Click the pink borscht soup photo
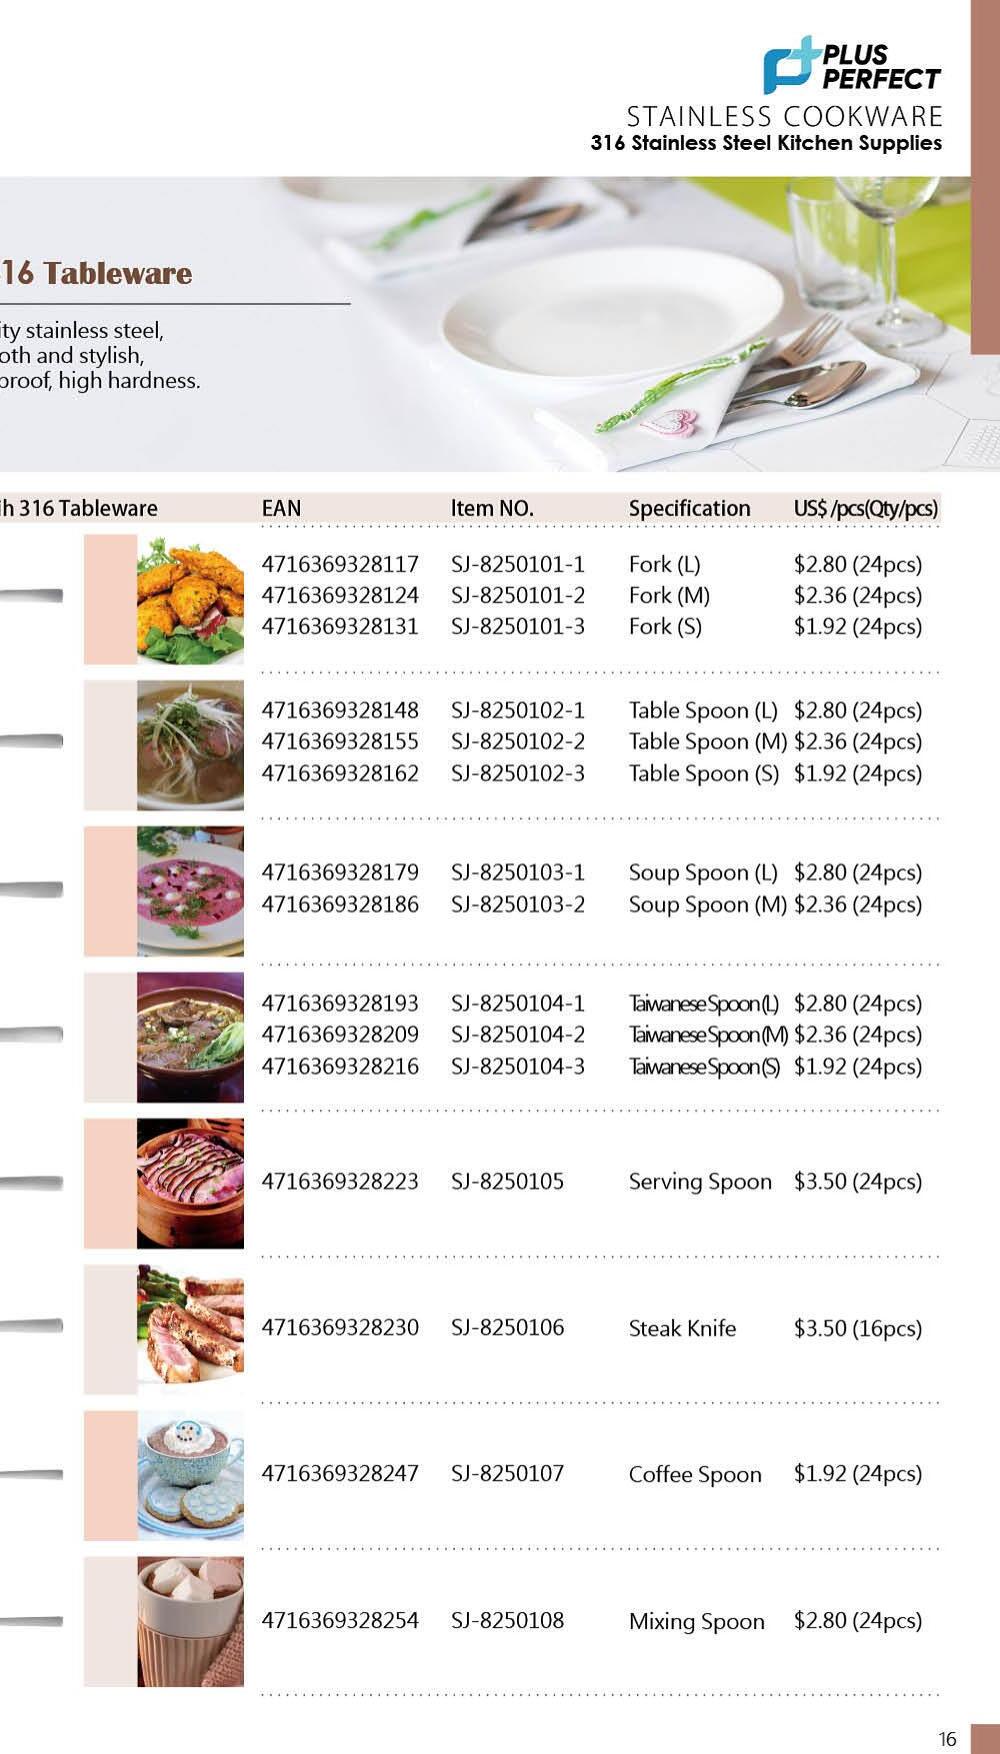 pyautogui.click(x=190, y=891)
